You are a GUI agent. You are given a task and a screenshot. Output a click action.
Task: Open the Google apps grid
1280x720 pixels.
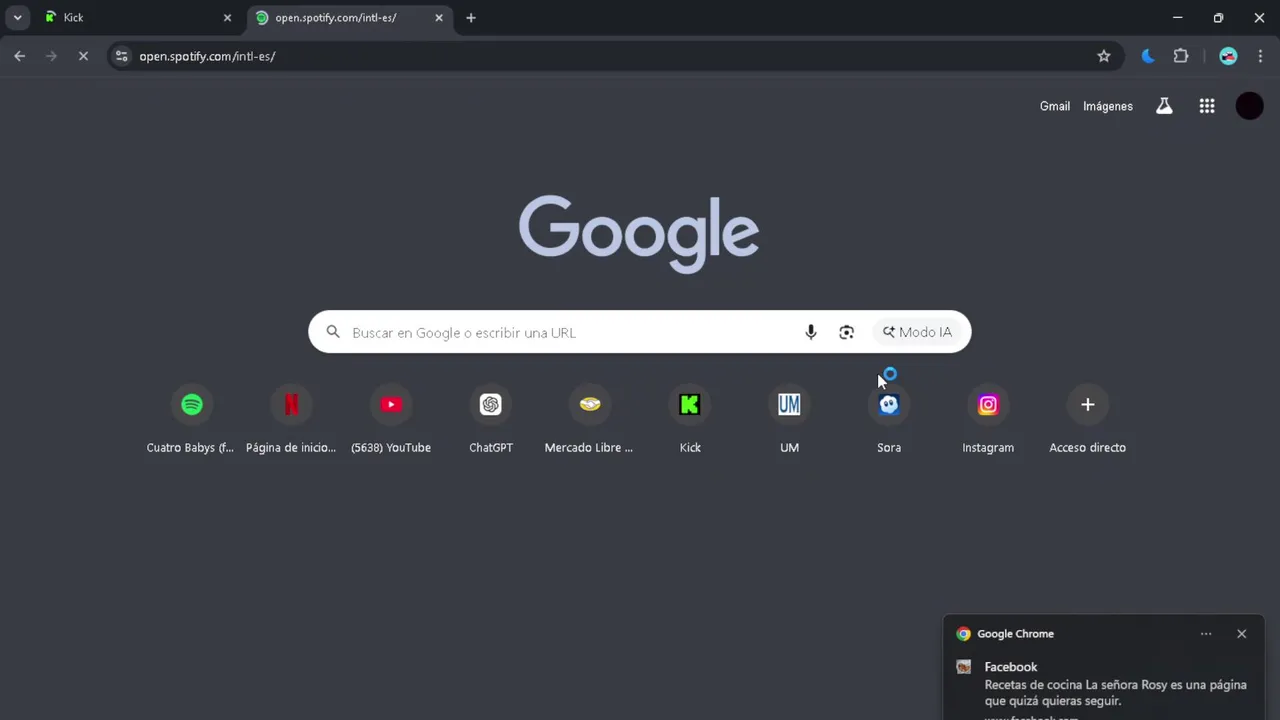pos(1207,106)
